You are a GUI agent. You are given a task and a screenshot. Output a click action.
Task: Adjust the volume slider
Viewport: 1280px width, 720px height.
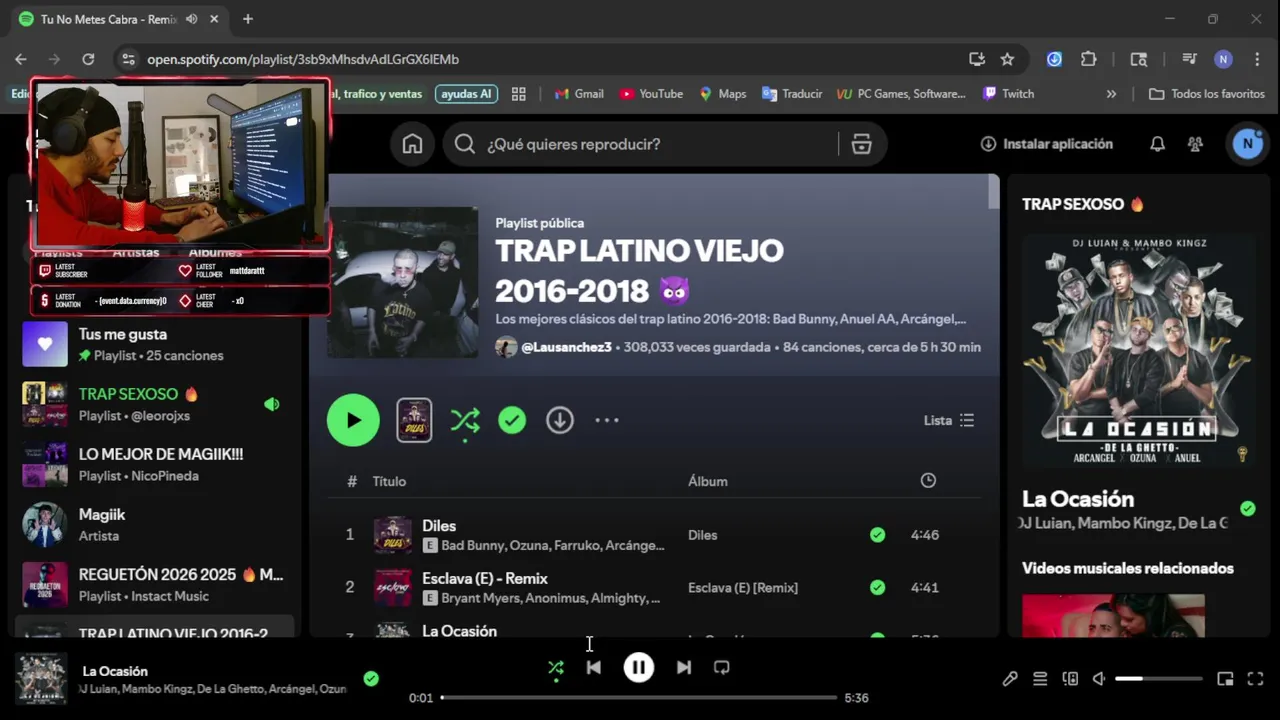[x=1159, y=679]
